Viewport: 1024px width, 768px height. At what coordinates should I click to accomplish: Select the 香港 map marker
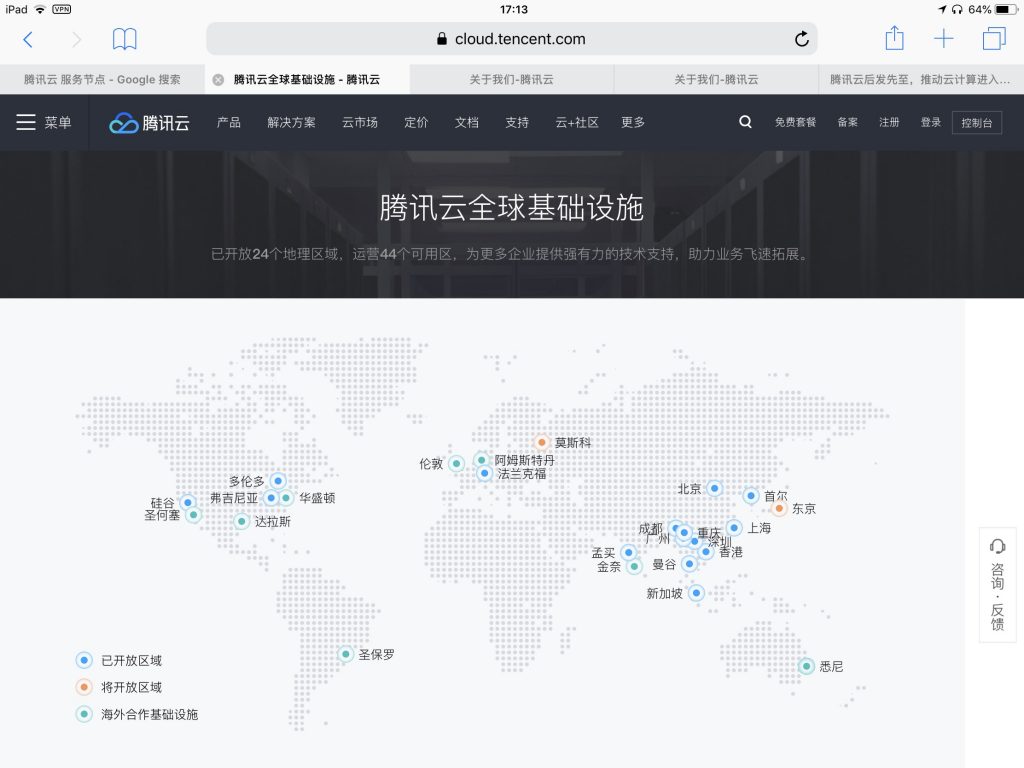pos(705,552)
